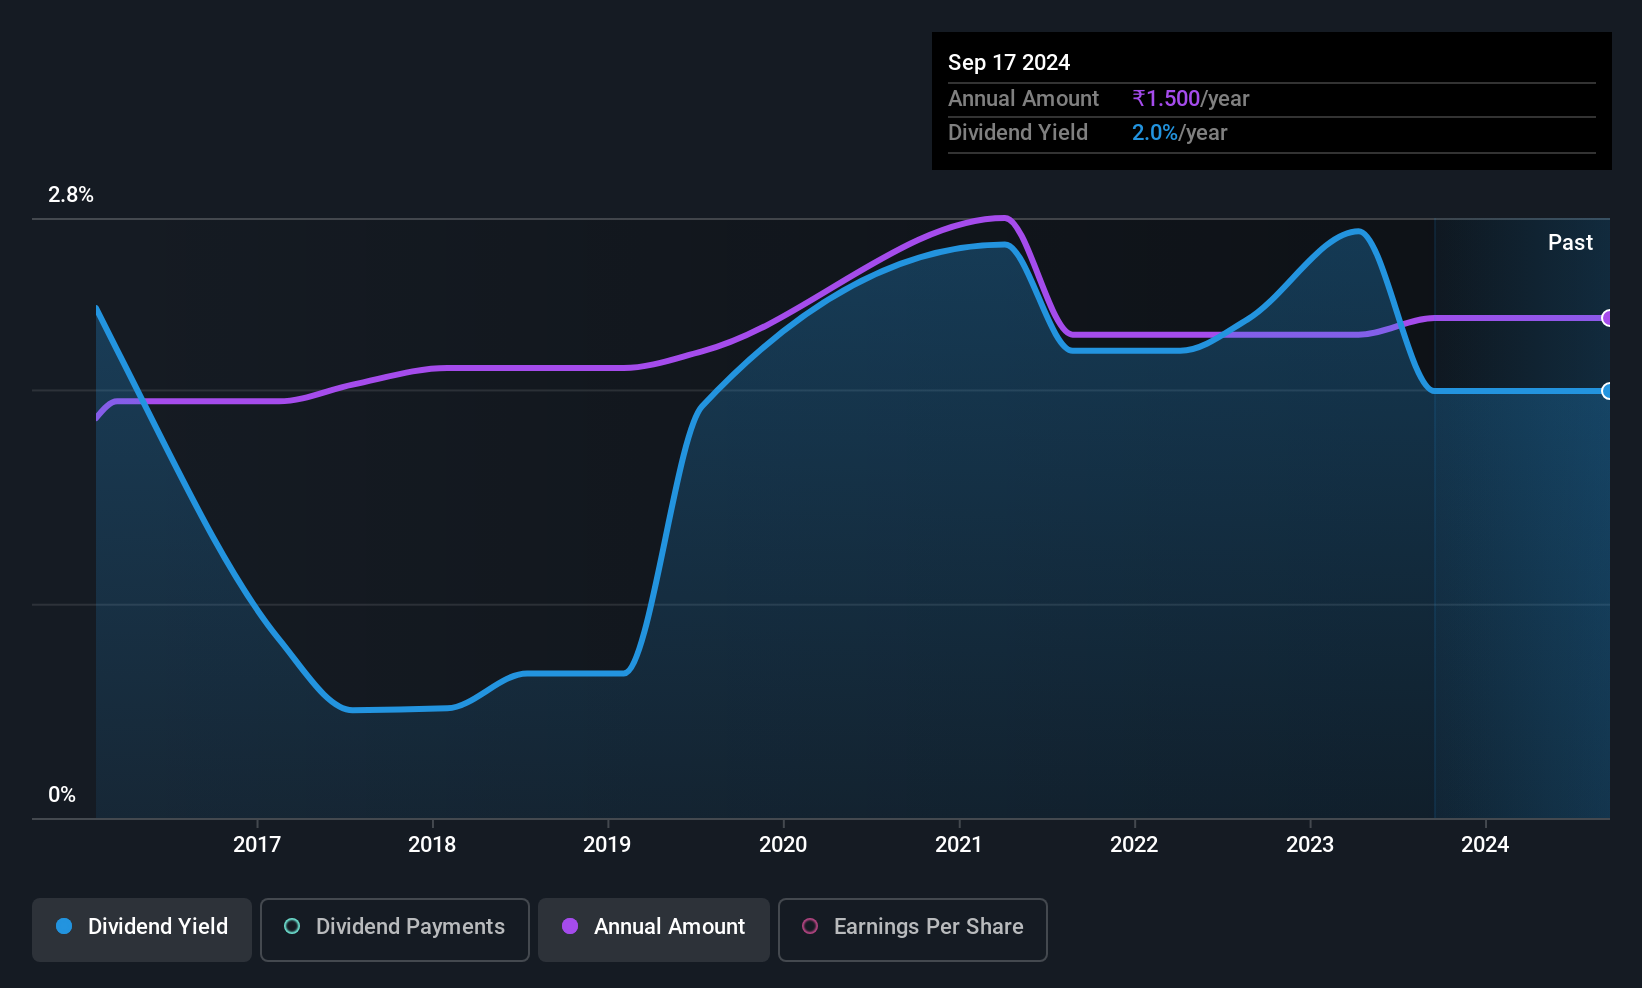
Task: Enable the Dividend Payments series
Action: click(x=395, y=930)
